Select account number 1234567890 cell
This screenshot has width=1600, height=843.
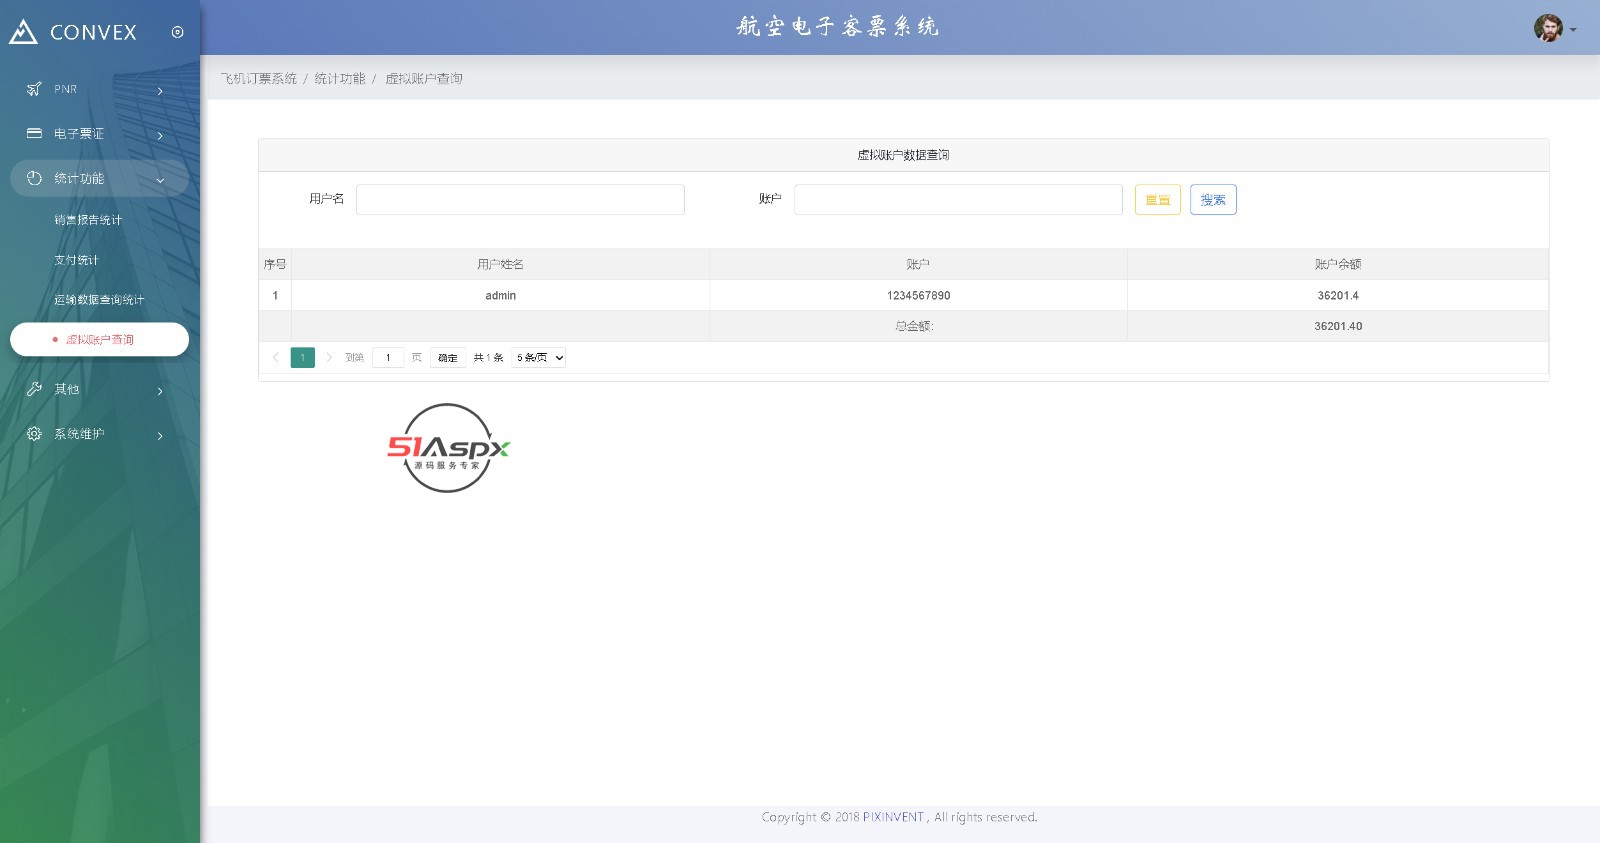[x=918, y=295]
